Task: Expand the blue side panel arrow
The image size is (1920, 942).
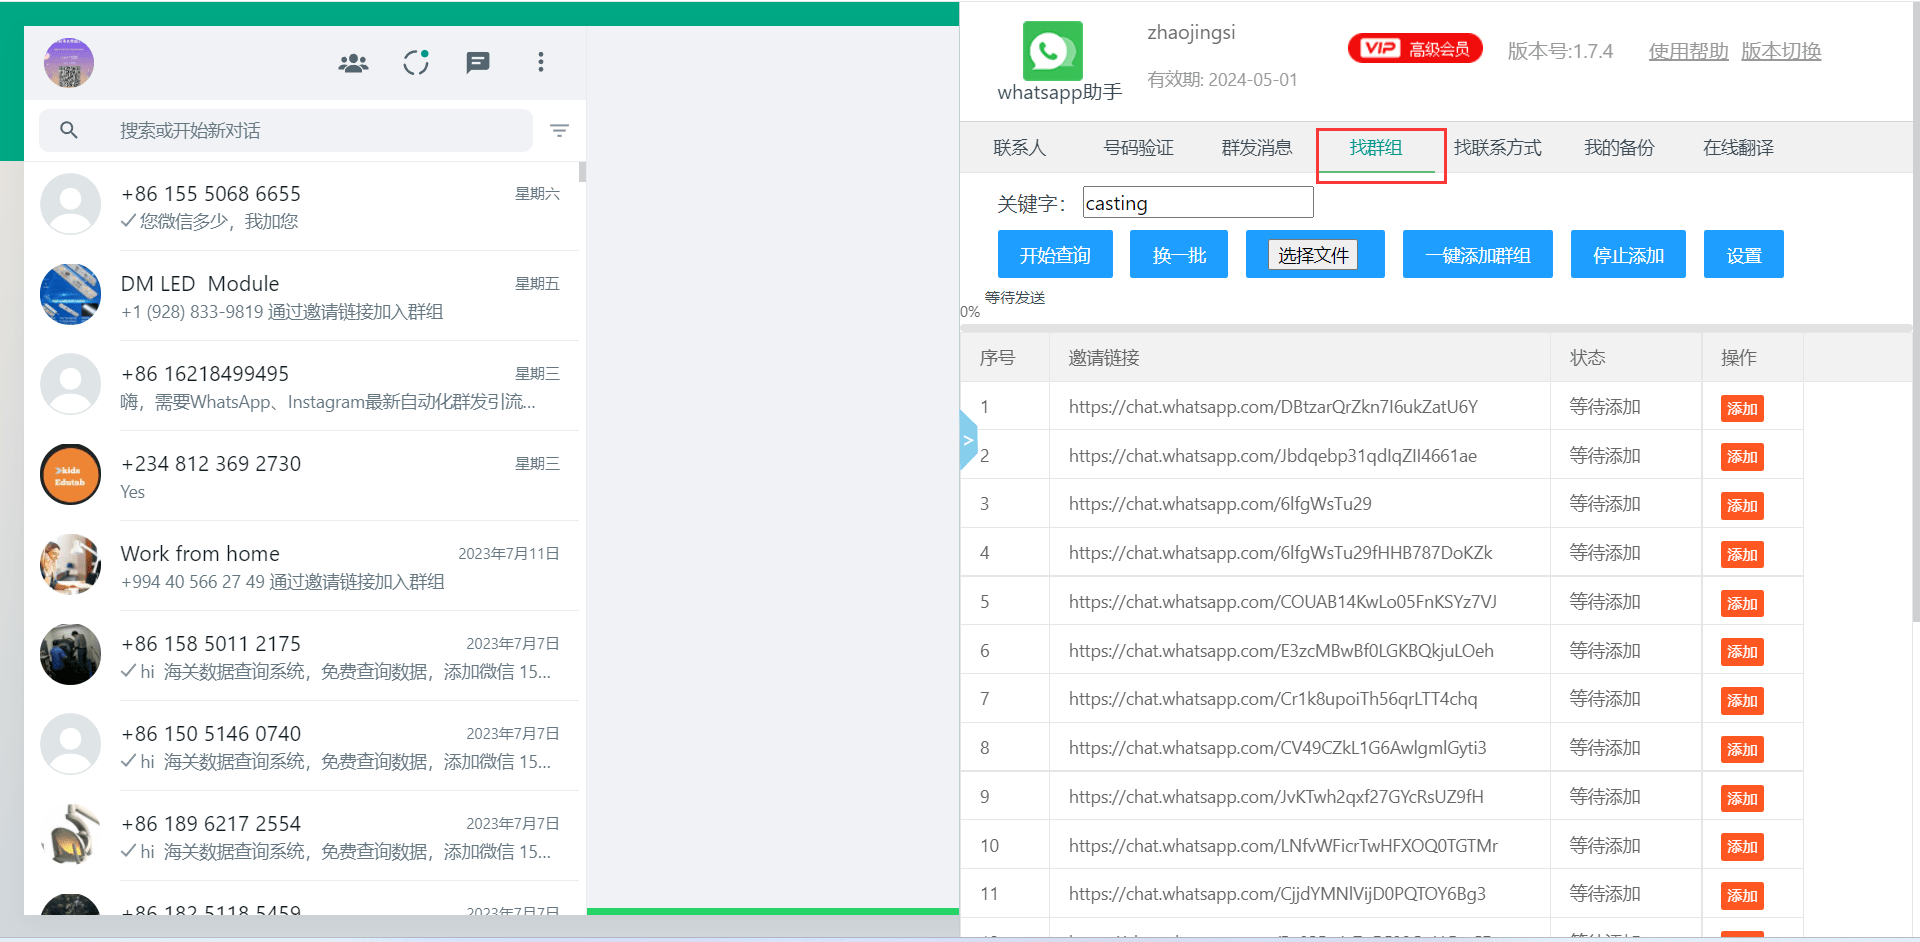Action: coord(967,440)
